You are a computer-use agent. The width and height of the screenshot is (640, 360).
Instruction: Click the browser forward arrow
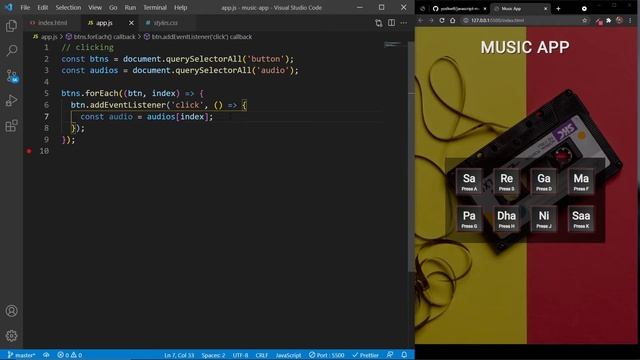coord(431,20)
